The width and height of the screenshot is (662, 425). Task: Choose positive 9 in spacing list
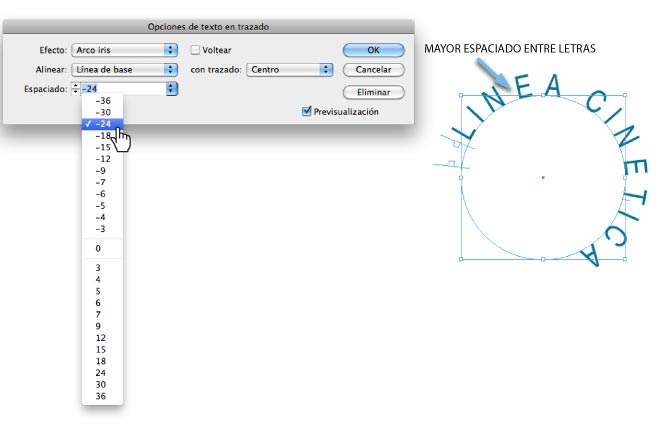(103, 326)
